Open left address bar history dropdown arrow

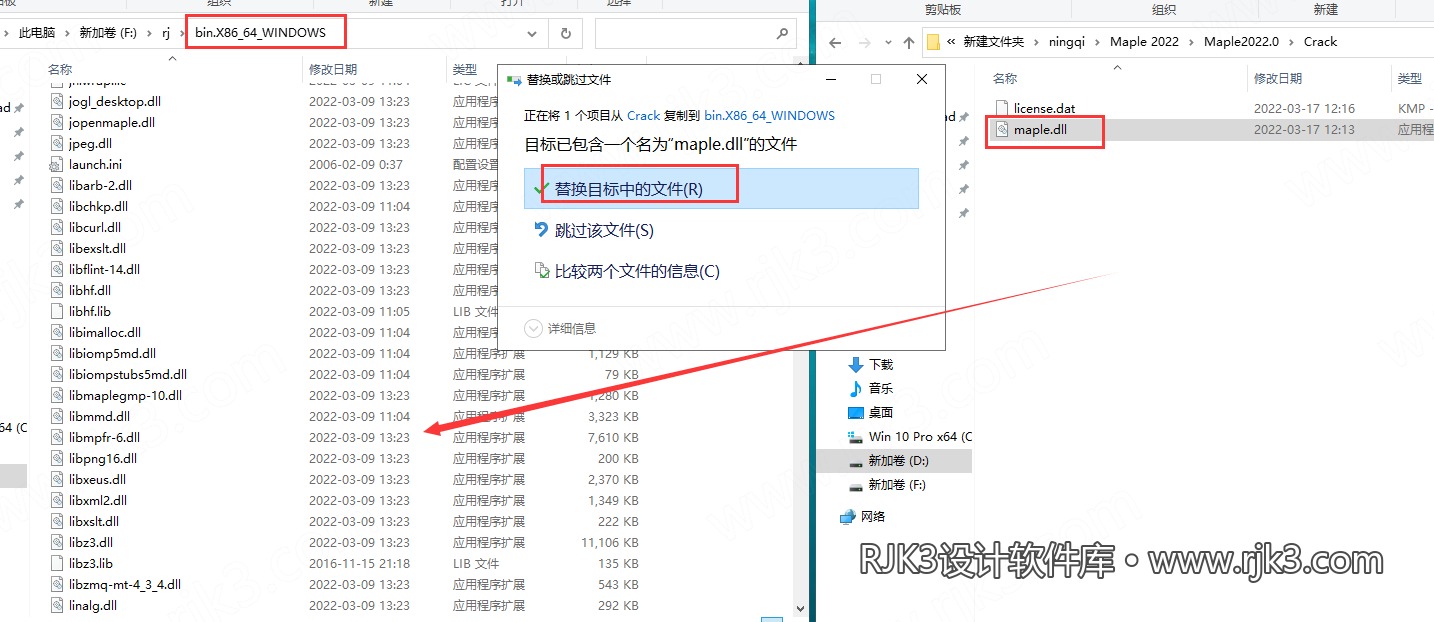pos(532,33)
